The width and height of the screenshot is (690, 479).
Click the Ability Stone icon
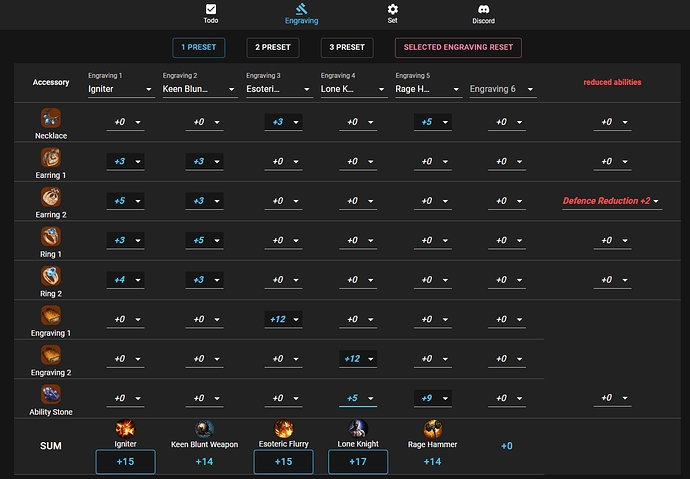click(51, 394)
